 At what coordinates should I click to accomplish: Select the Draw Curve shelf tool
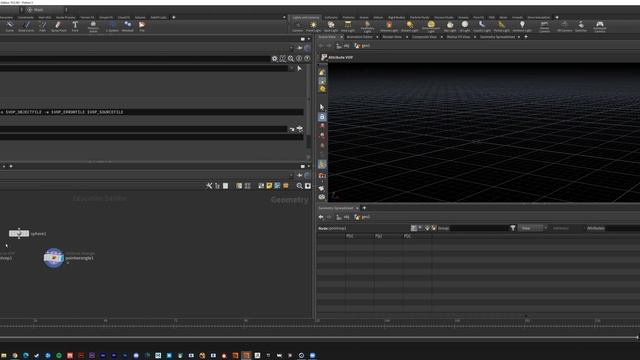point(26,27)
